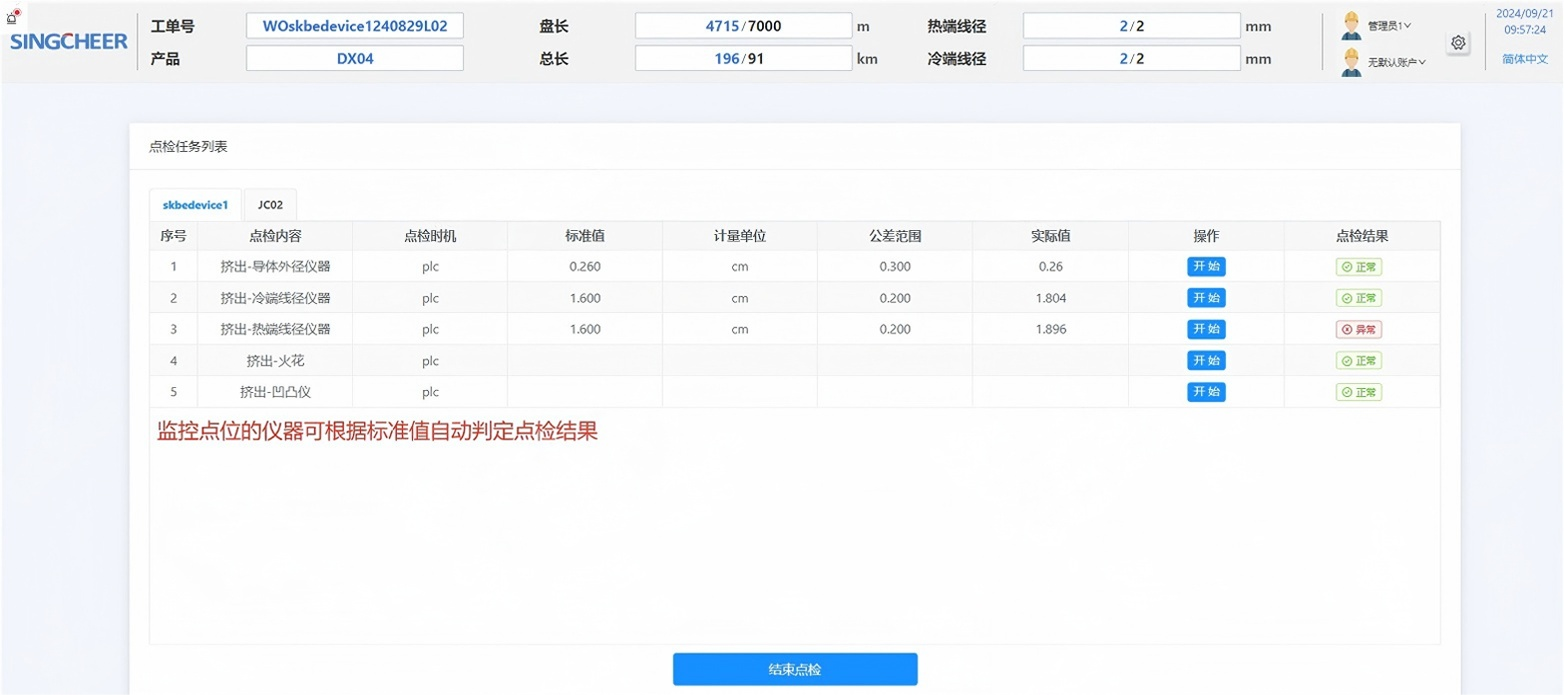The height and width of the screenshot is (695, 1564).
Task: Click 正常 badge for 挤出-火花 row
Action: coord(1359,361)
